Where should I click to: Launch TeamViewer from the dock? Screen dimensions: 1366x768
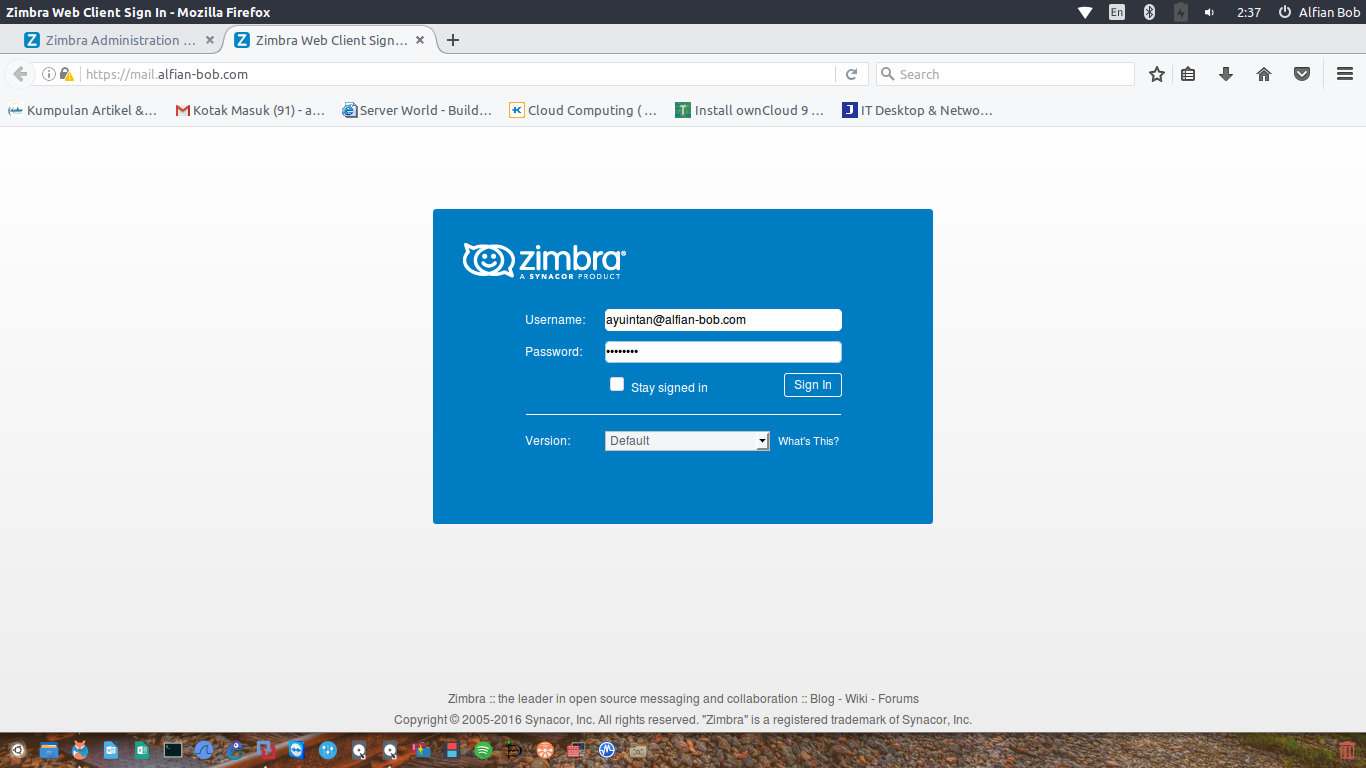pos(296,750)
